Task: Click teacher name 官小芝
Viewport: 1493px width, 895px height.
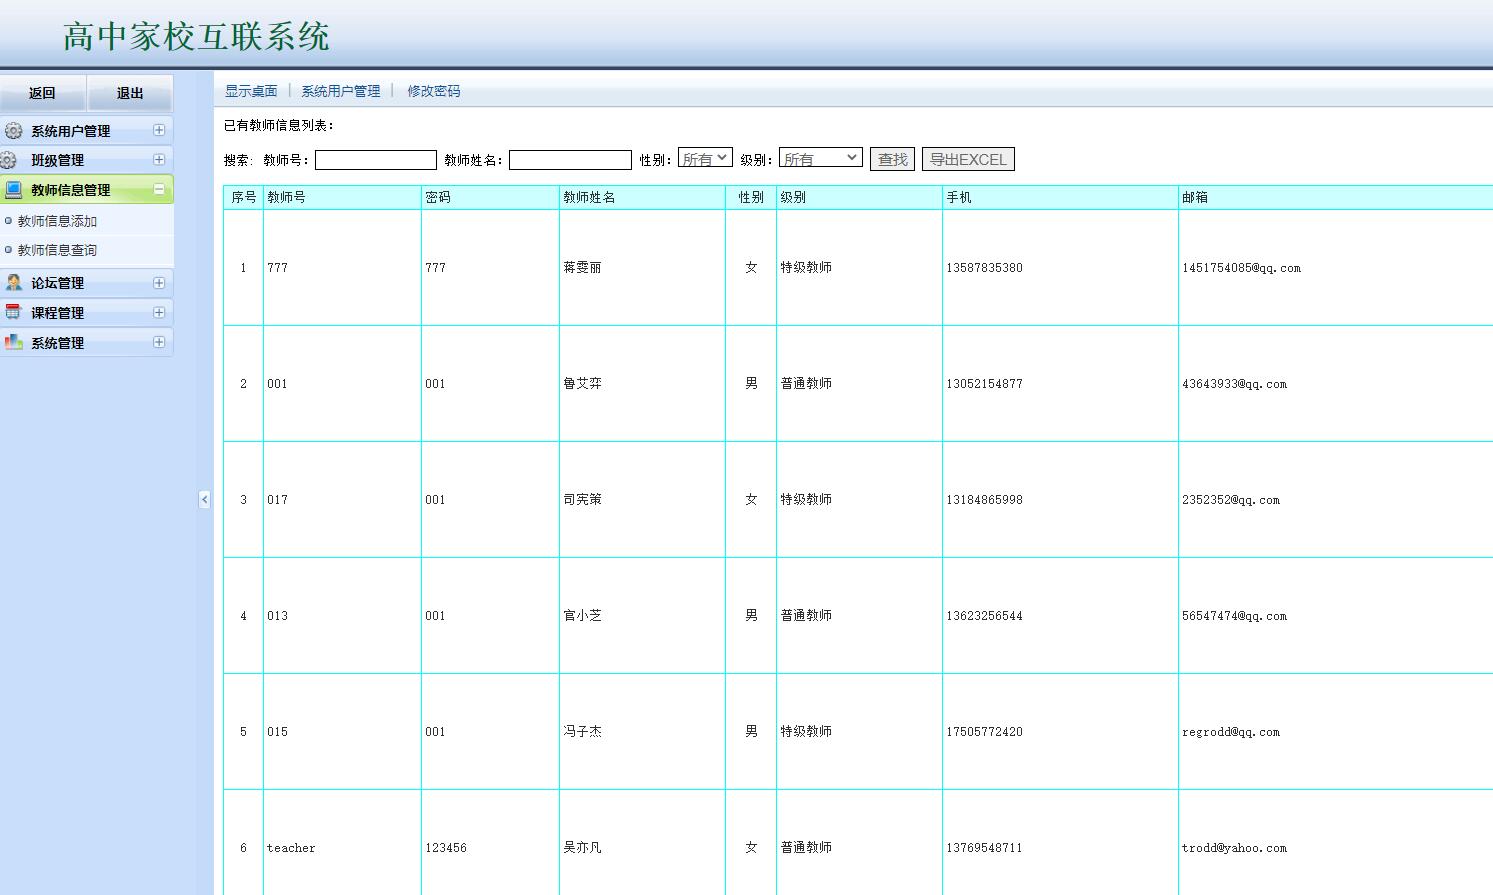Action: [583, 616]
